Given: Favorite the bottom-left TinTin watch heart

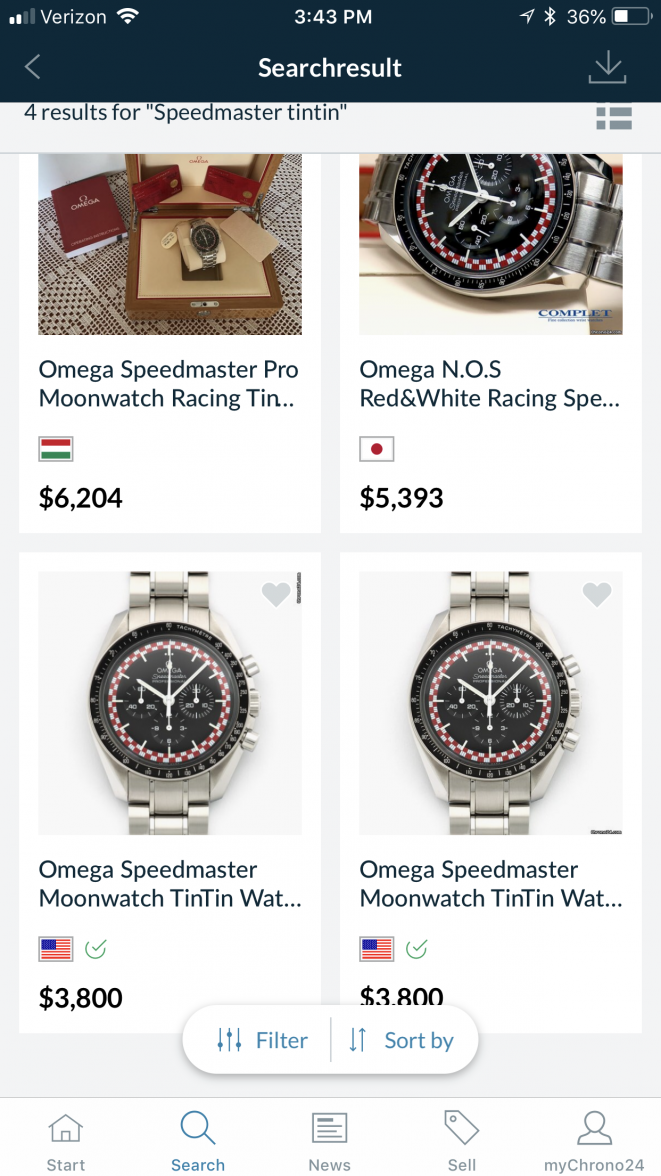Looking at the screenshot, I should pyautogui.click(x=276, y=595).
